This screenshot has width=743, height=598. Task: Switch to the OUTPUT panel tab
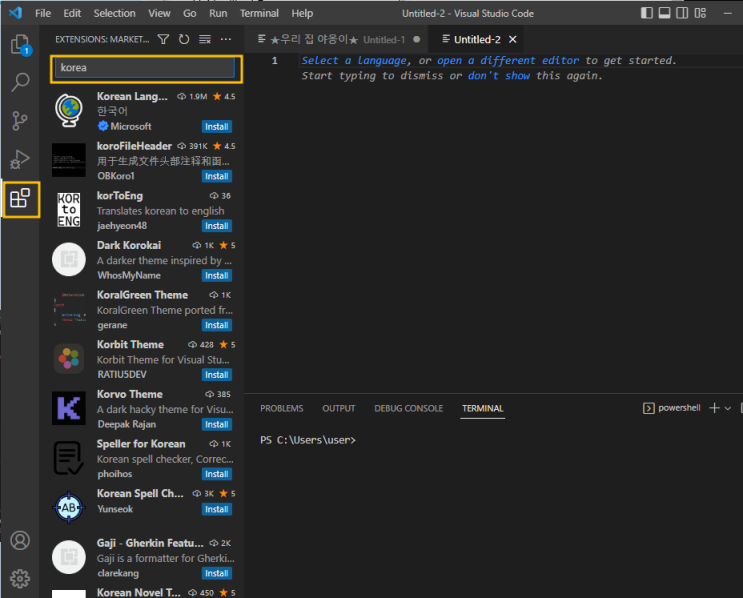tap(338, 408)
